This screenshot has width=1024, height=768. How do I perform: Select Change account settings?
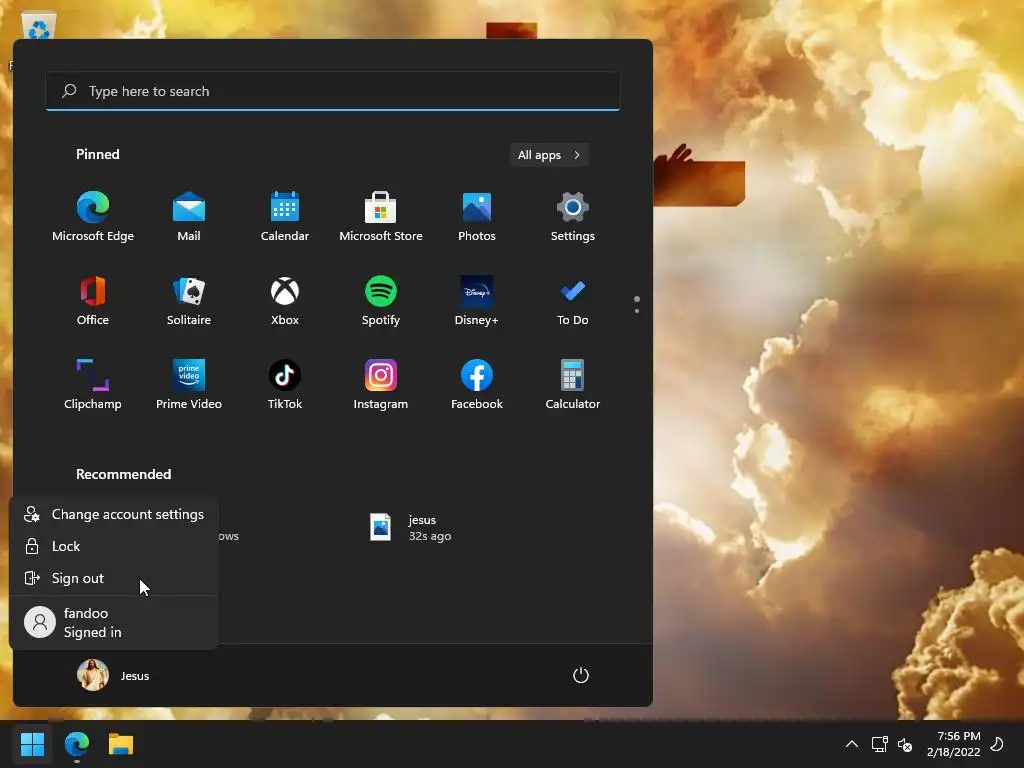(x=114, y=514)
